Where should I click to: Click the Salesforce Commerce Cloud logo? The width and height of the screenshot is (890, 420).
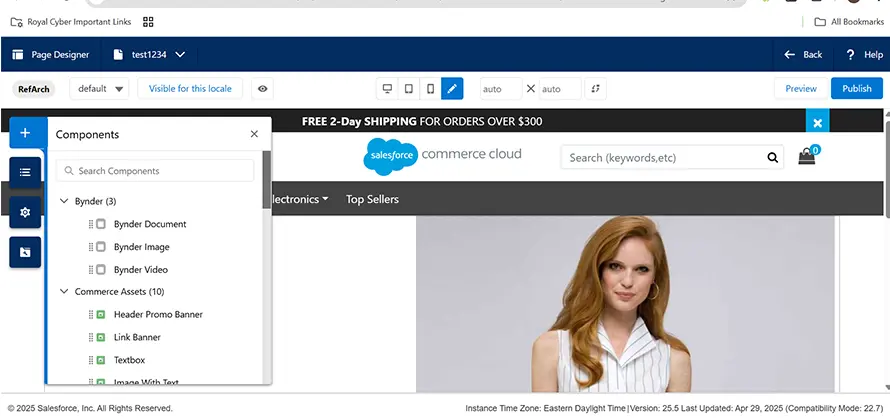pos(442,156)
